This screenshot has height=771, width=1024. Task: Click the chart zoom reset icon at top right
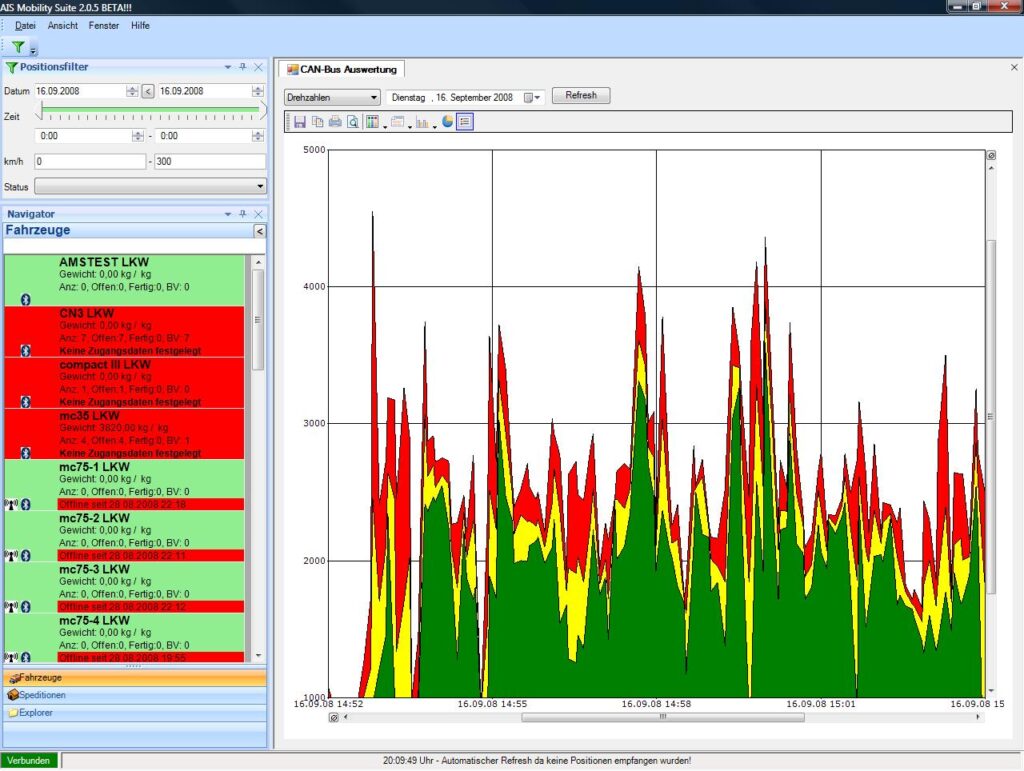(991, 155)
